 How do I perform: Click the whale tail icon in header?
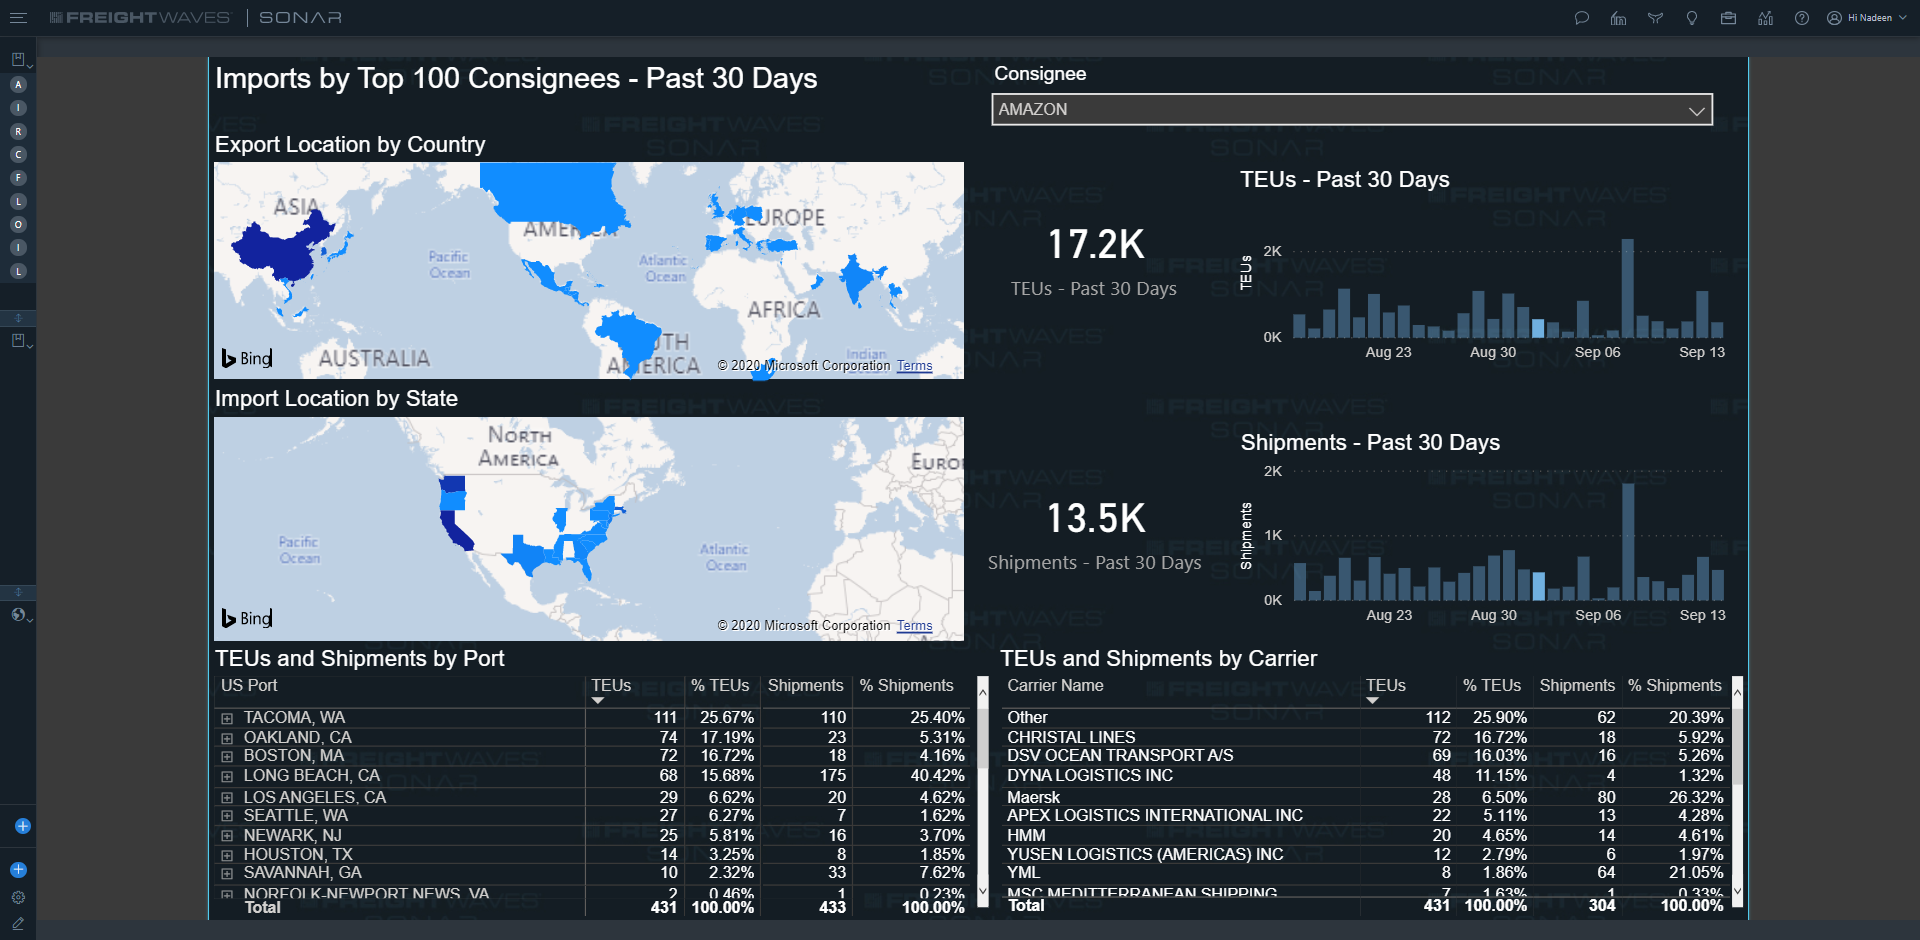[1655, 18]
